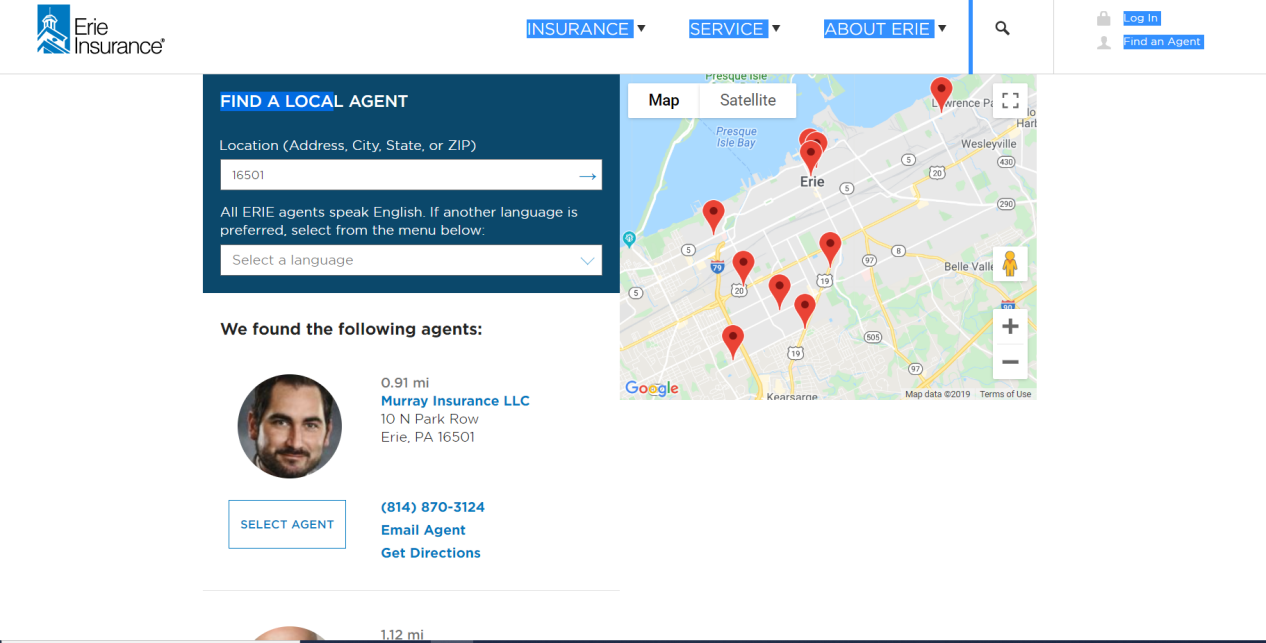Expand the Service menu
The width and height of the screenshot is (1266, 643).
734,29
